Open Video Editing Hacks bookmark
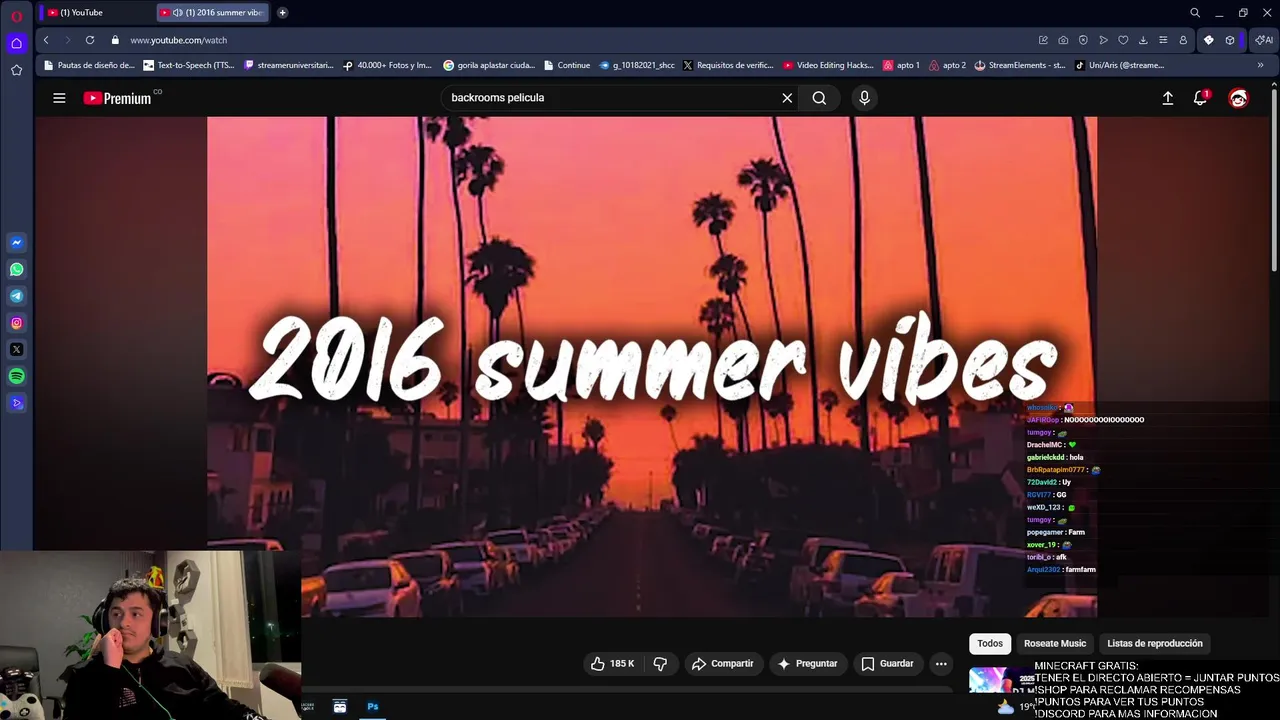This screenshot has height=720, width=1280. pyautogui.click(x=828, y=65)
